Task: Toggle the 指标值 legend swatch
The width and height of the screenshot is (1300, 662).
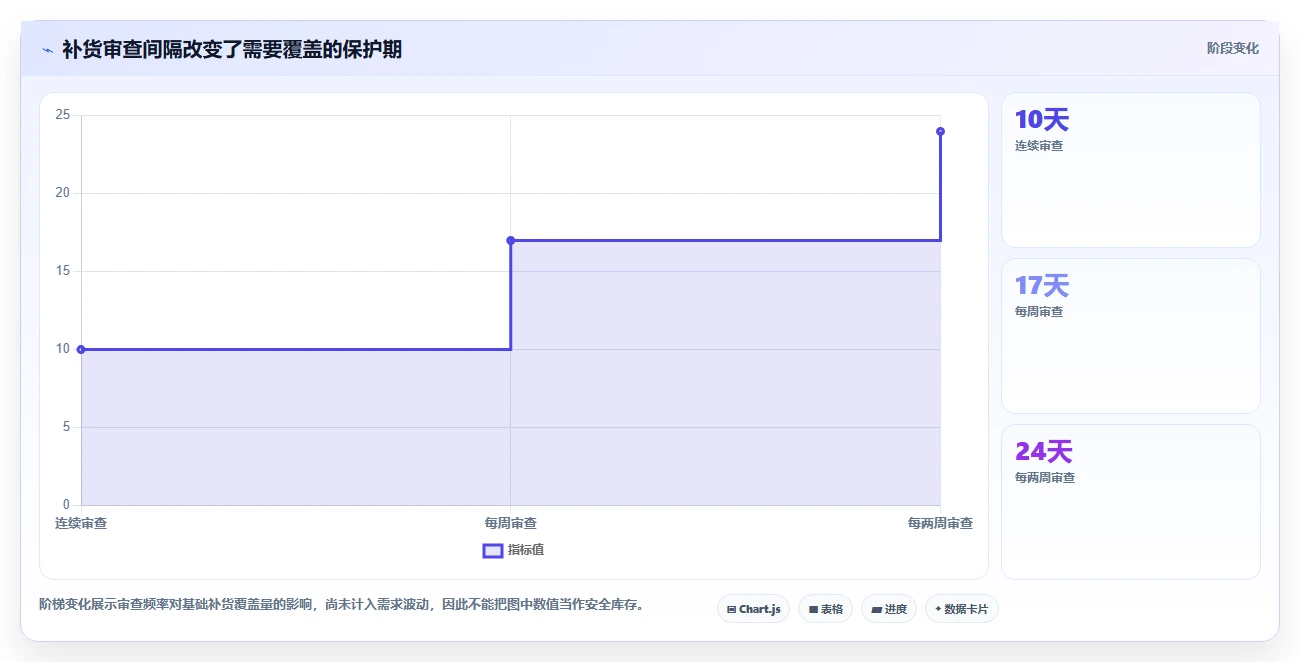Action: 493,550
